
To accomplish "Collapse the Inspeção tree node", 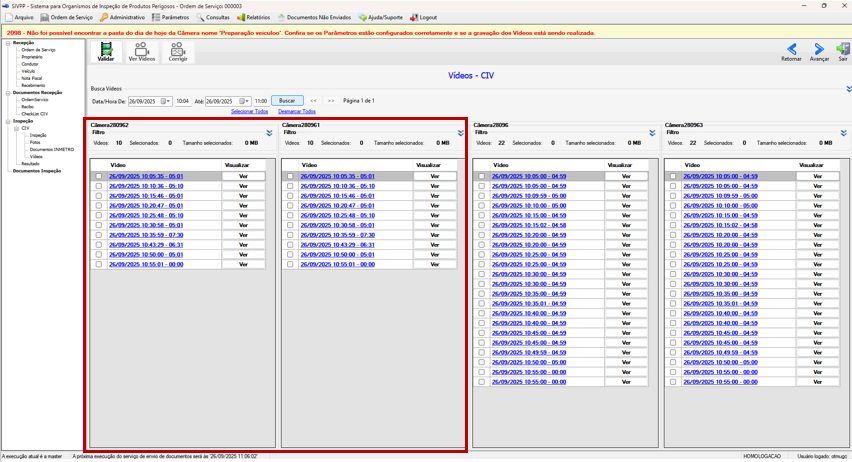I will pyautogui.click(x=8, y=121).
